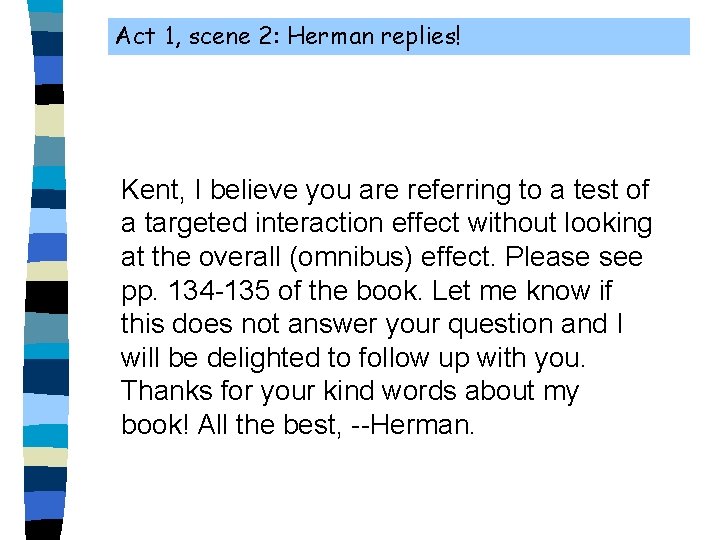The image size is (720, 540).
Task: Click the sentence starting 'Thanks for your kind'
Action: click(349, 392)
